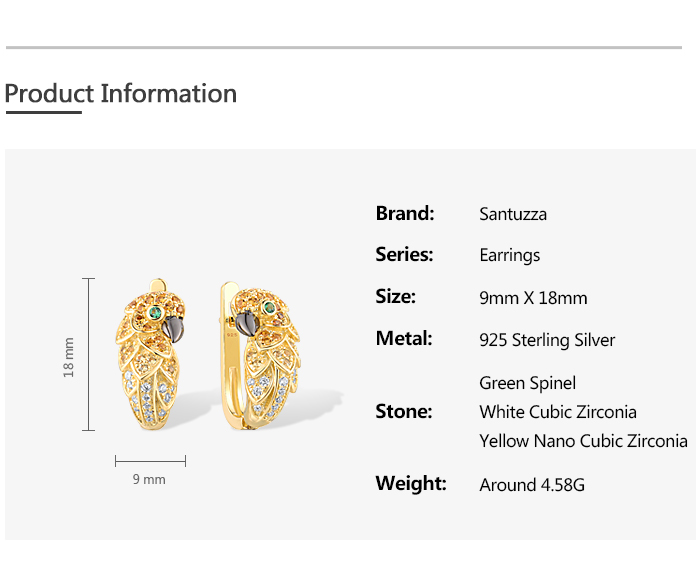The width and height of the screenshot is (700, 588).
Task: Click the Series: label
Action: (404, 255)
